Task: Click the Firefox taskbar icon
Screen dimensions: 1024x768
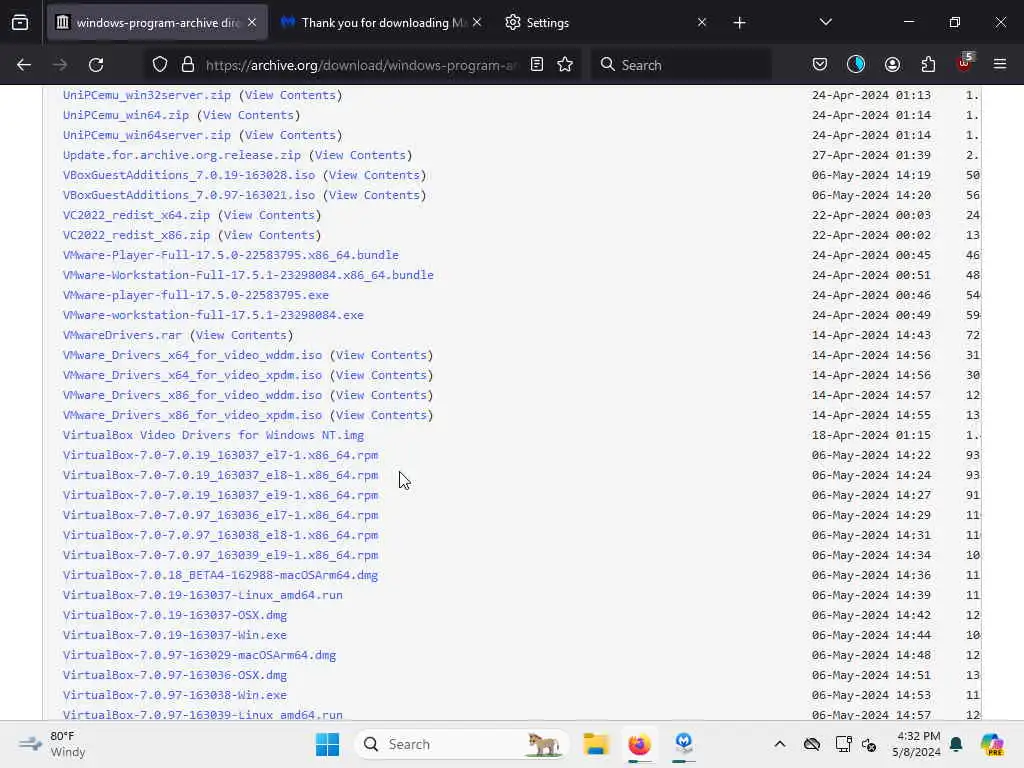Action: (x=639, y=744)
